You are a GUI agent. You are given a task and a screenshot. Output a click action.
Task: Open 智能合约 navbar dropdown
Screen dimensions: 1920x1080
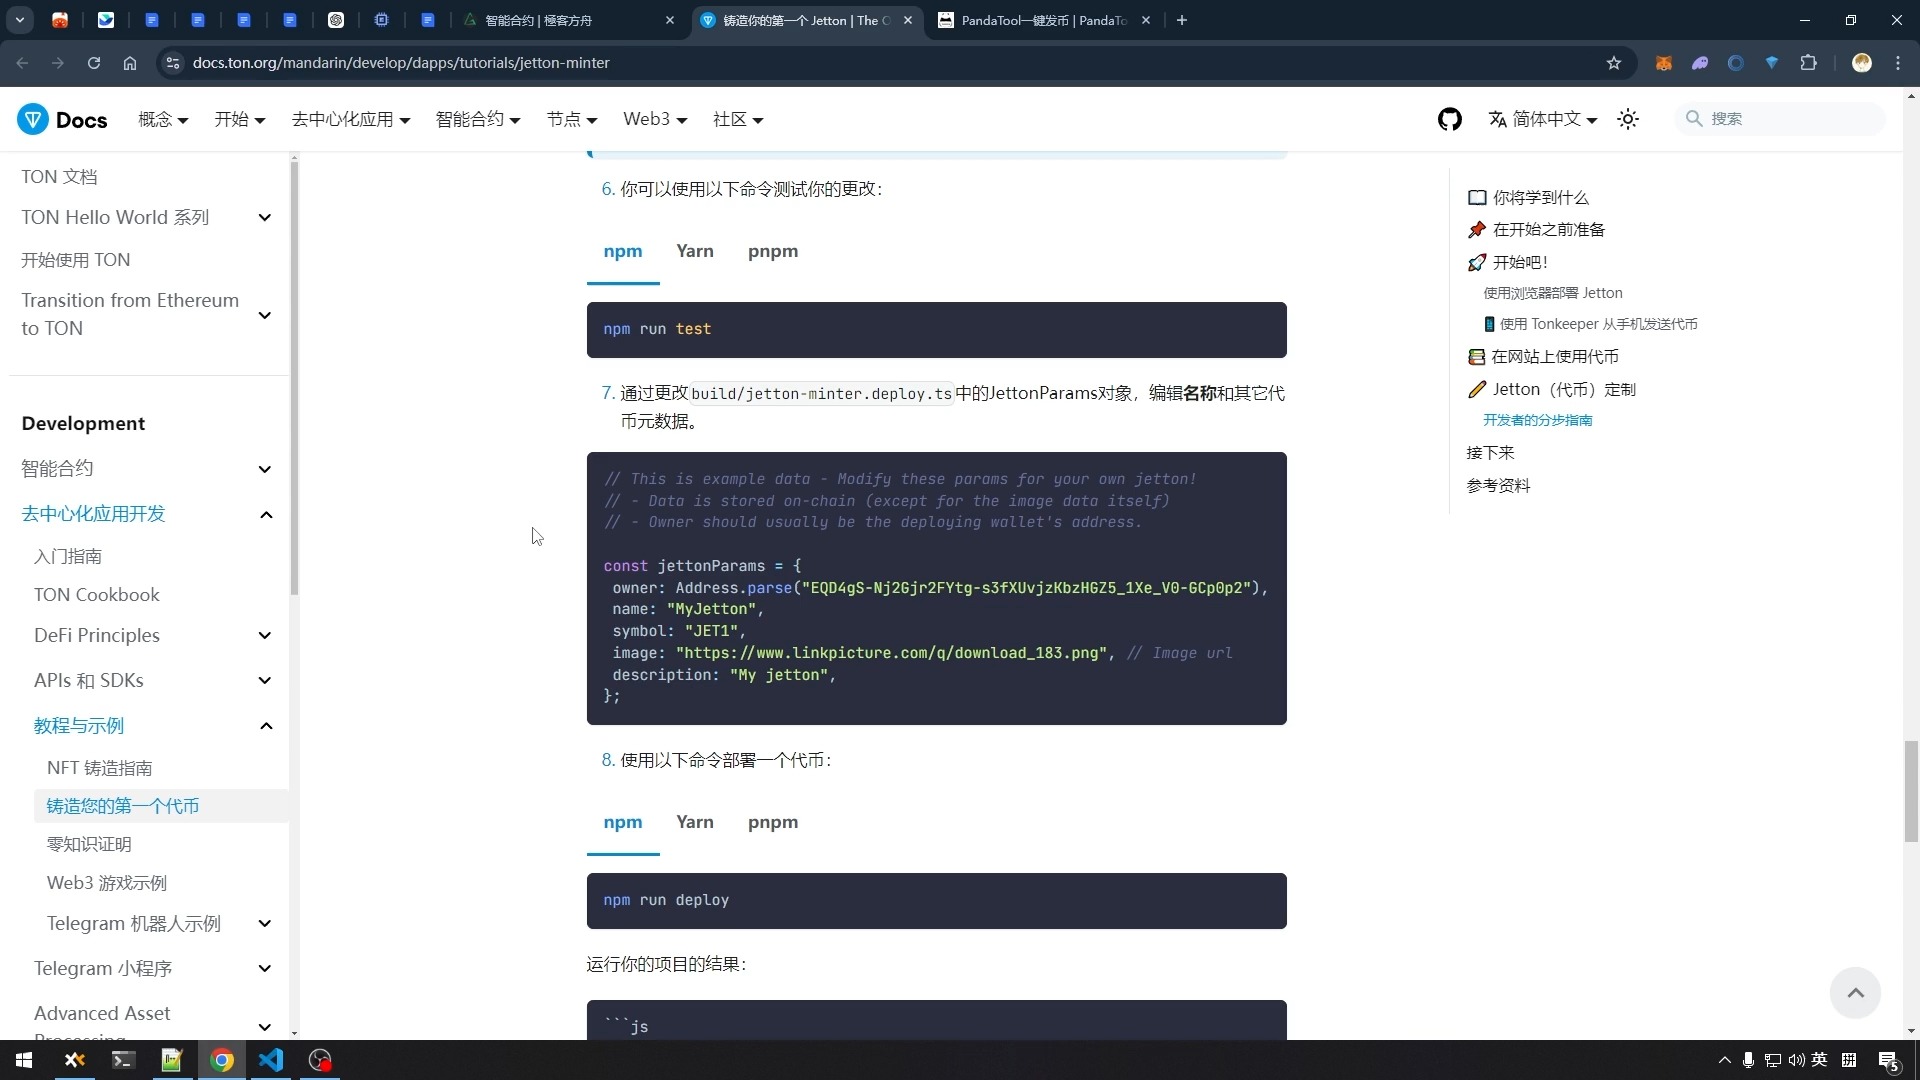[x=478, y=119]
